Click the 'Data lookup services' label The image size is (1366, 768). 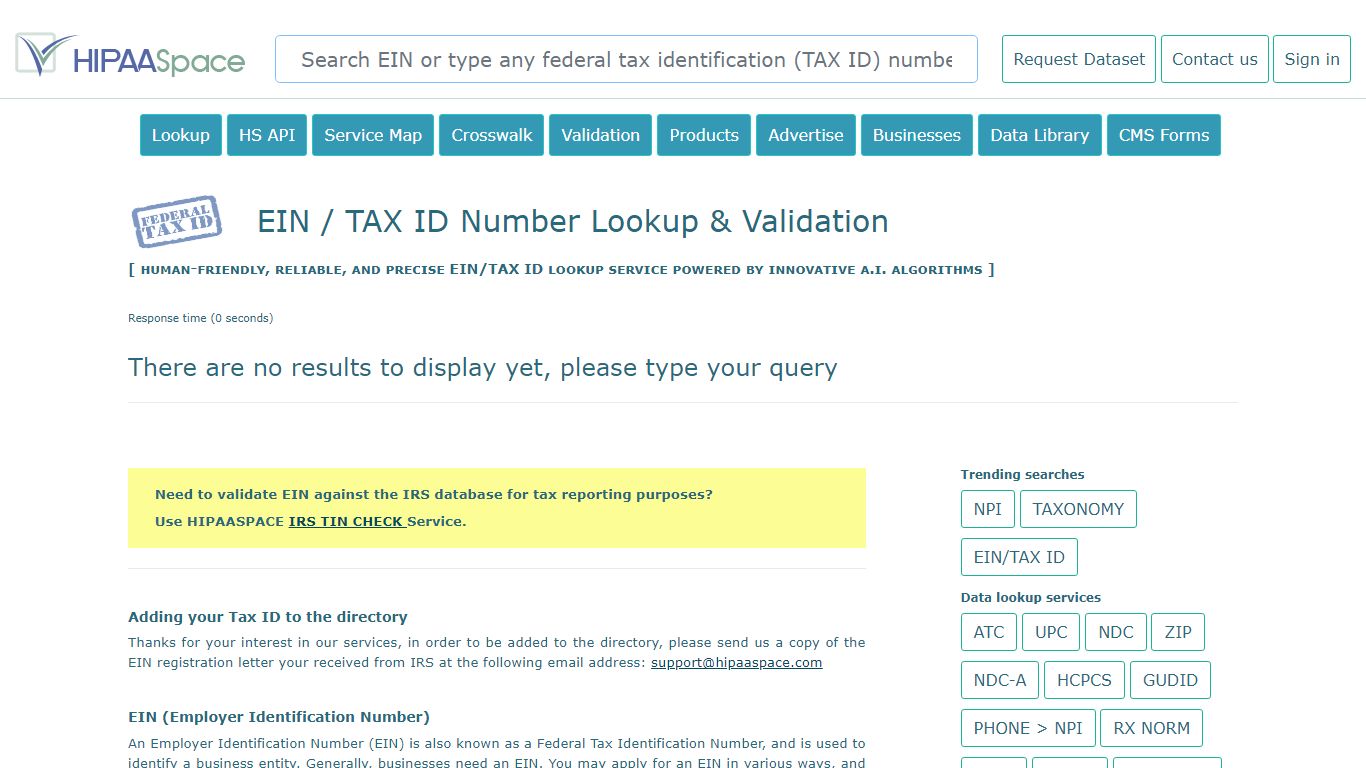(x=1031, y=597)
